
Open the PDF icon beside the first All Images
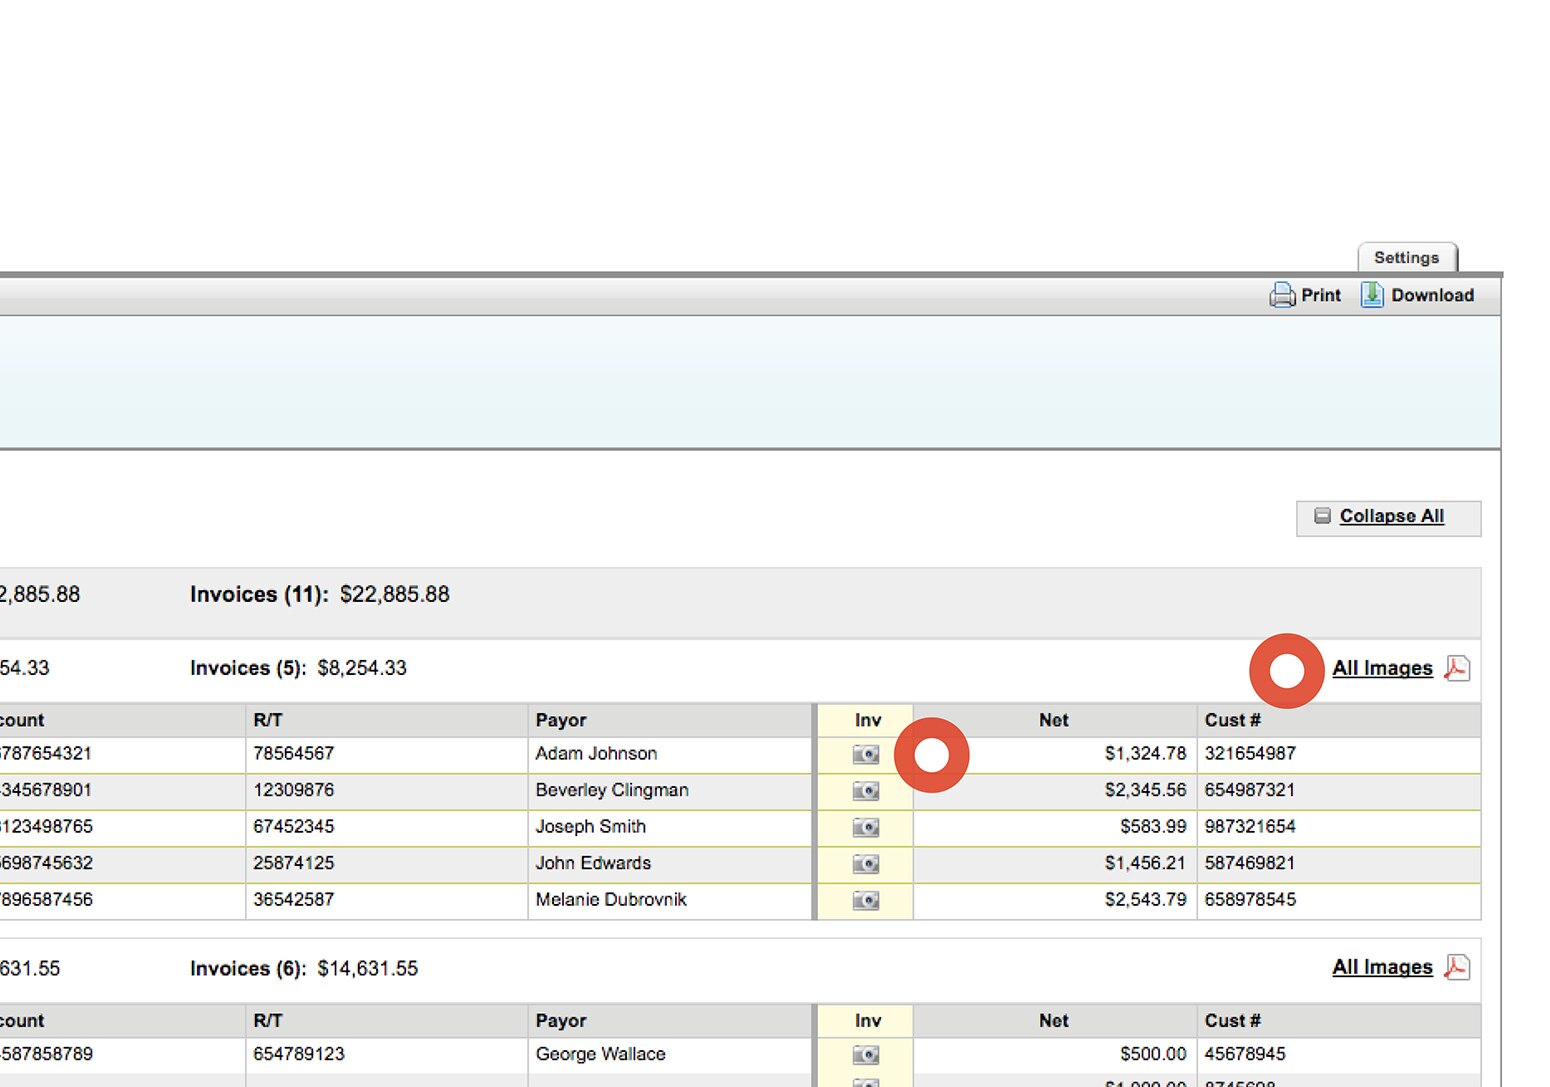click(1457, 668)
